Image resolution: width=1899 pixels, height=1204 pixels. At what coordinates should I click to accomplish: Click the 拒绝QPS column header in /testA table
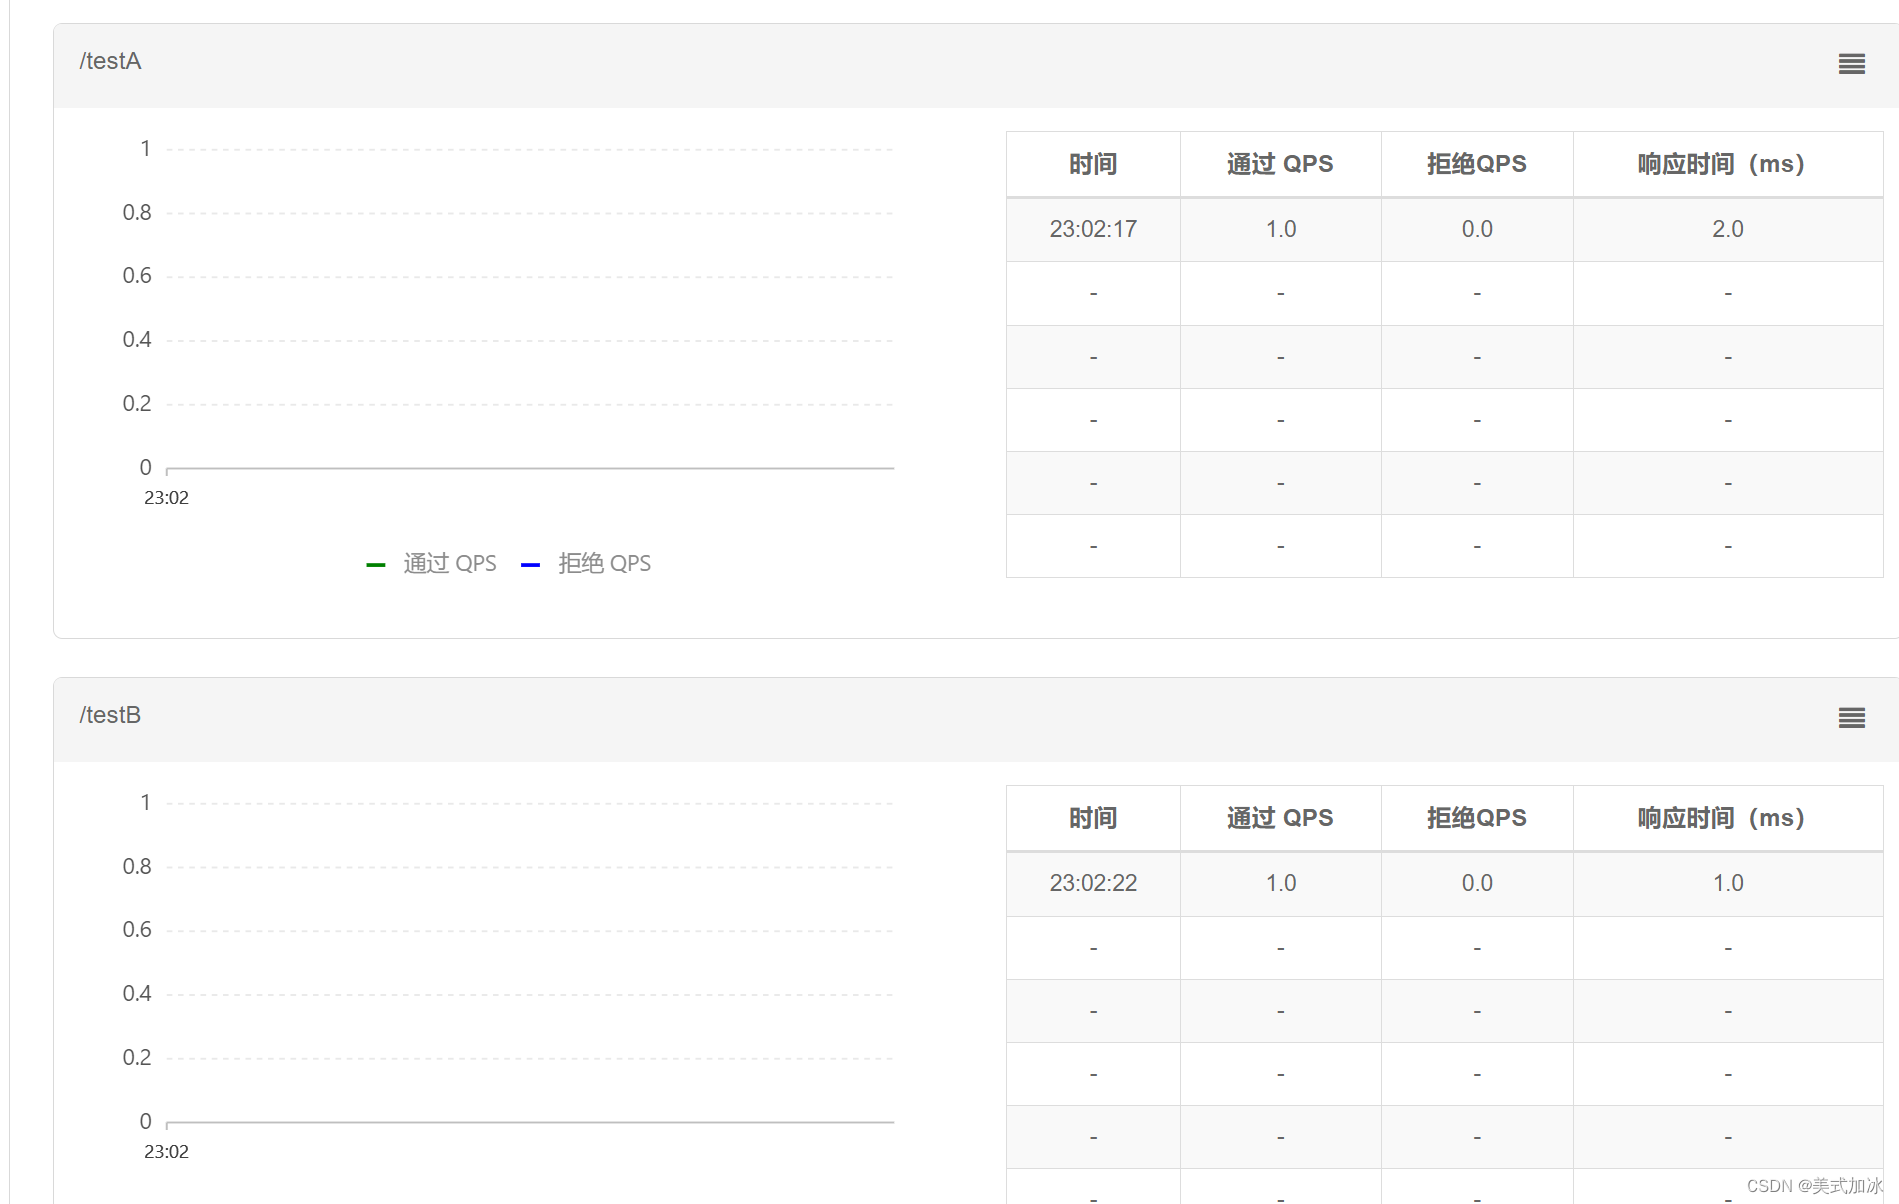click(1476, 164)
